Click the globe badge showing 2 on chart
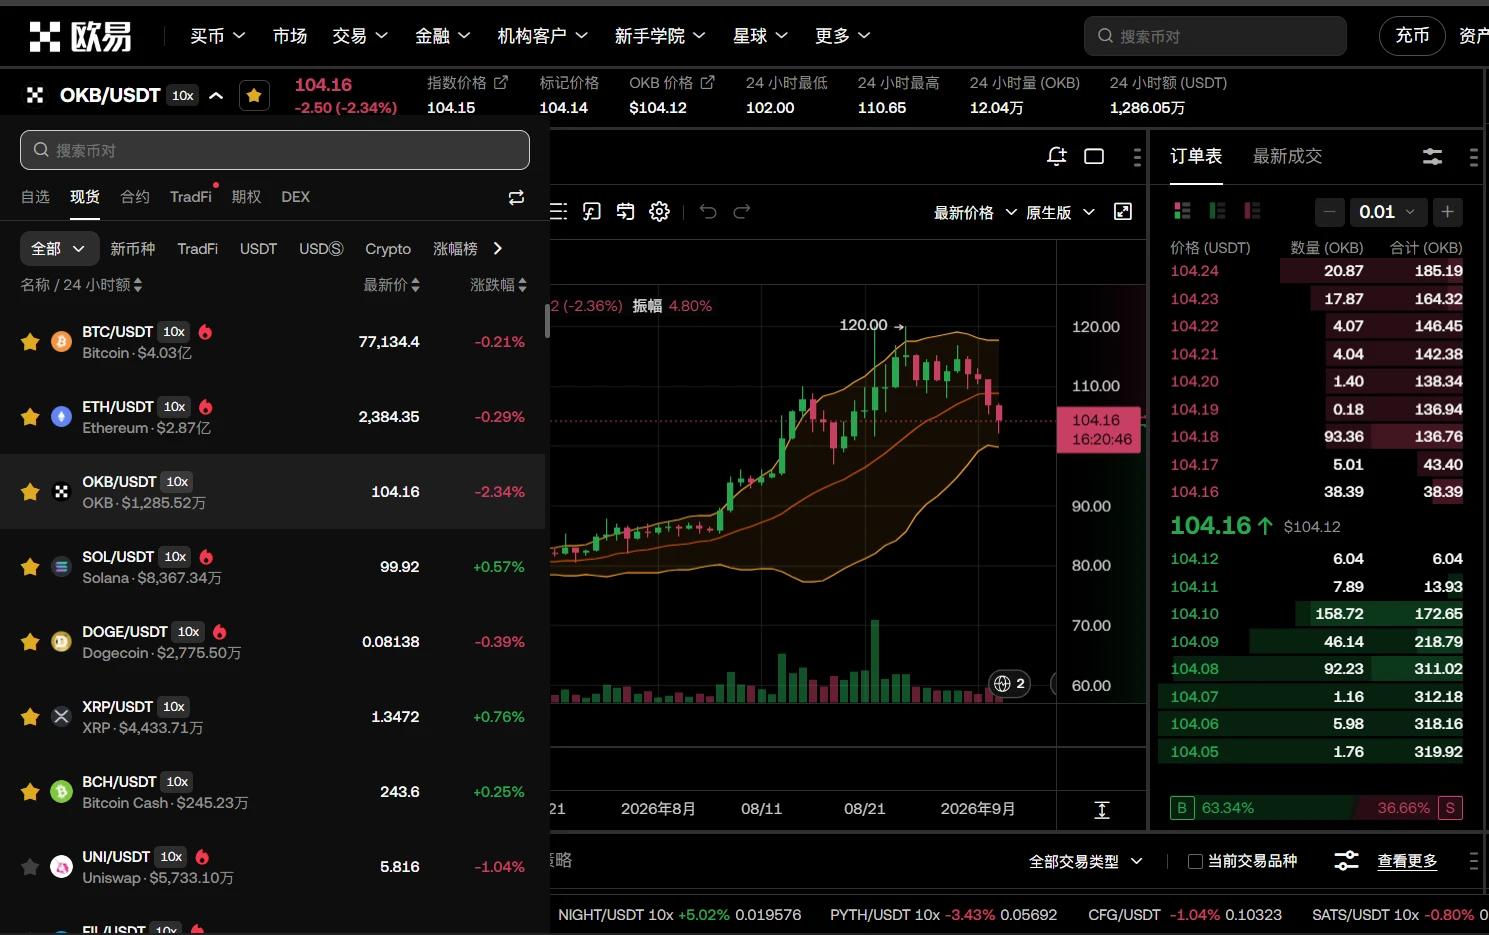Viewport: 1489px width, 935px height. [1009, 684]
